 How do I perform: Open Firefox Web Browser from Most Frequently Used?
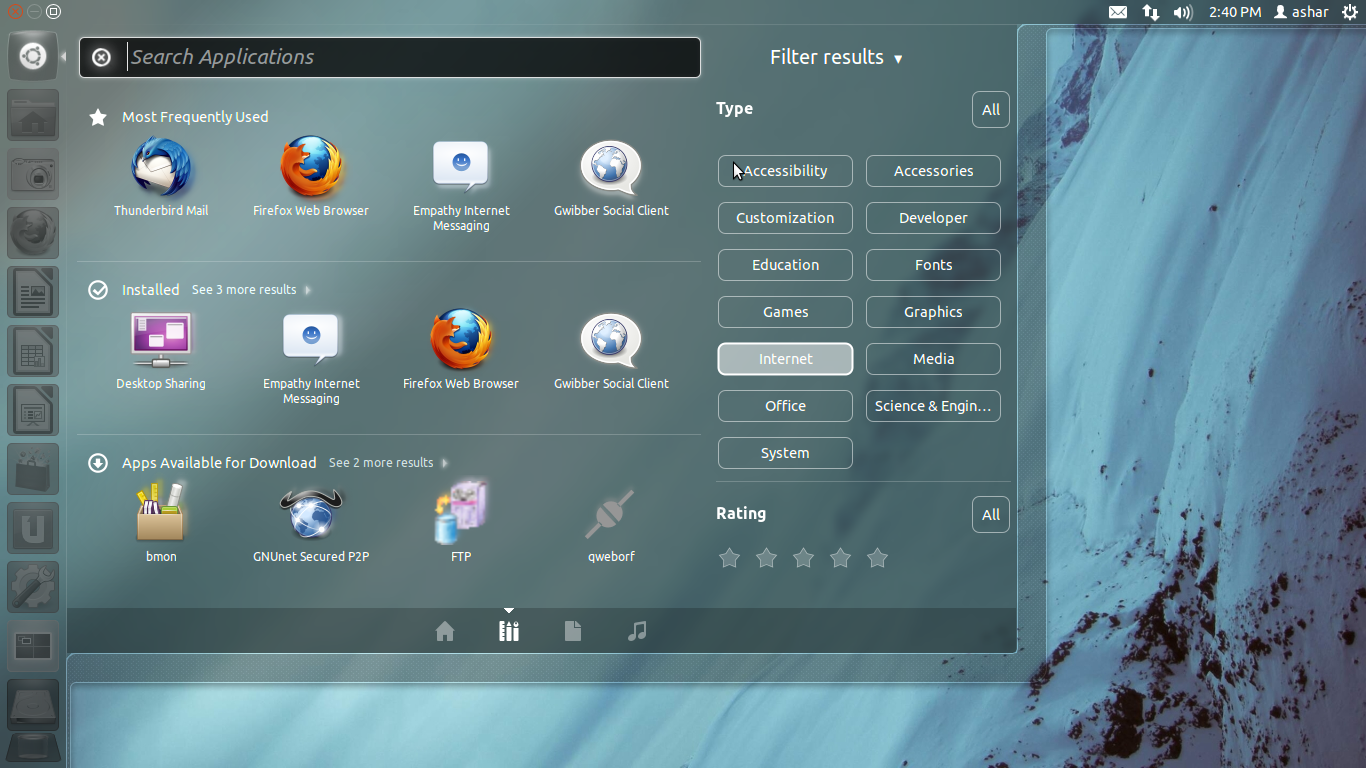tap(311, 168)
